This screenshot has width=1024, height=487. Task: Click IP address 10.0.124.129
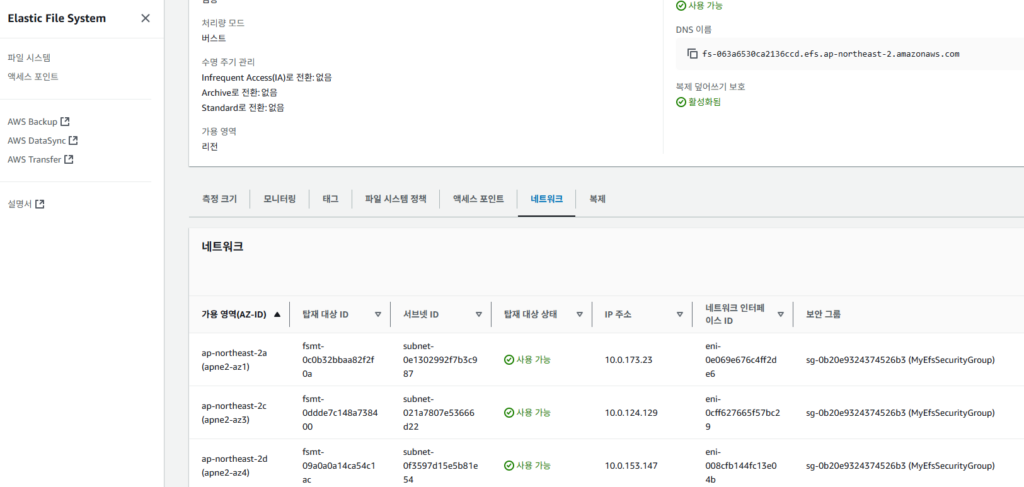631,413
